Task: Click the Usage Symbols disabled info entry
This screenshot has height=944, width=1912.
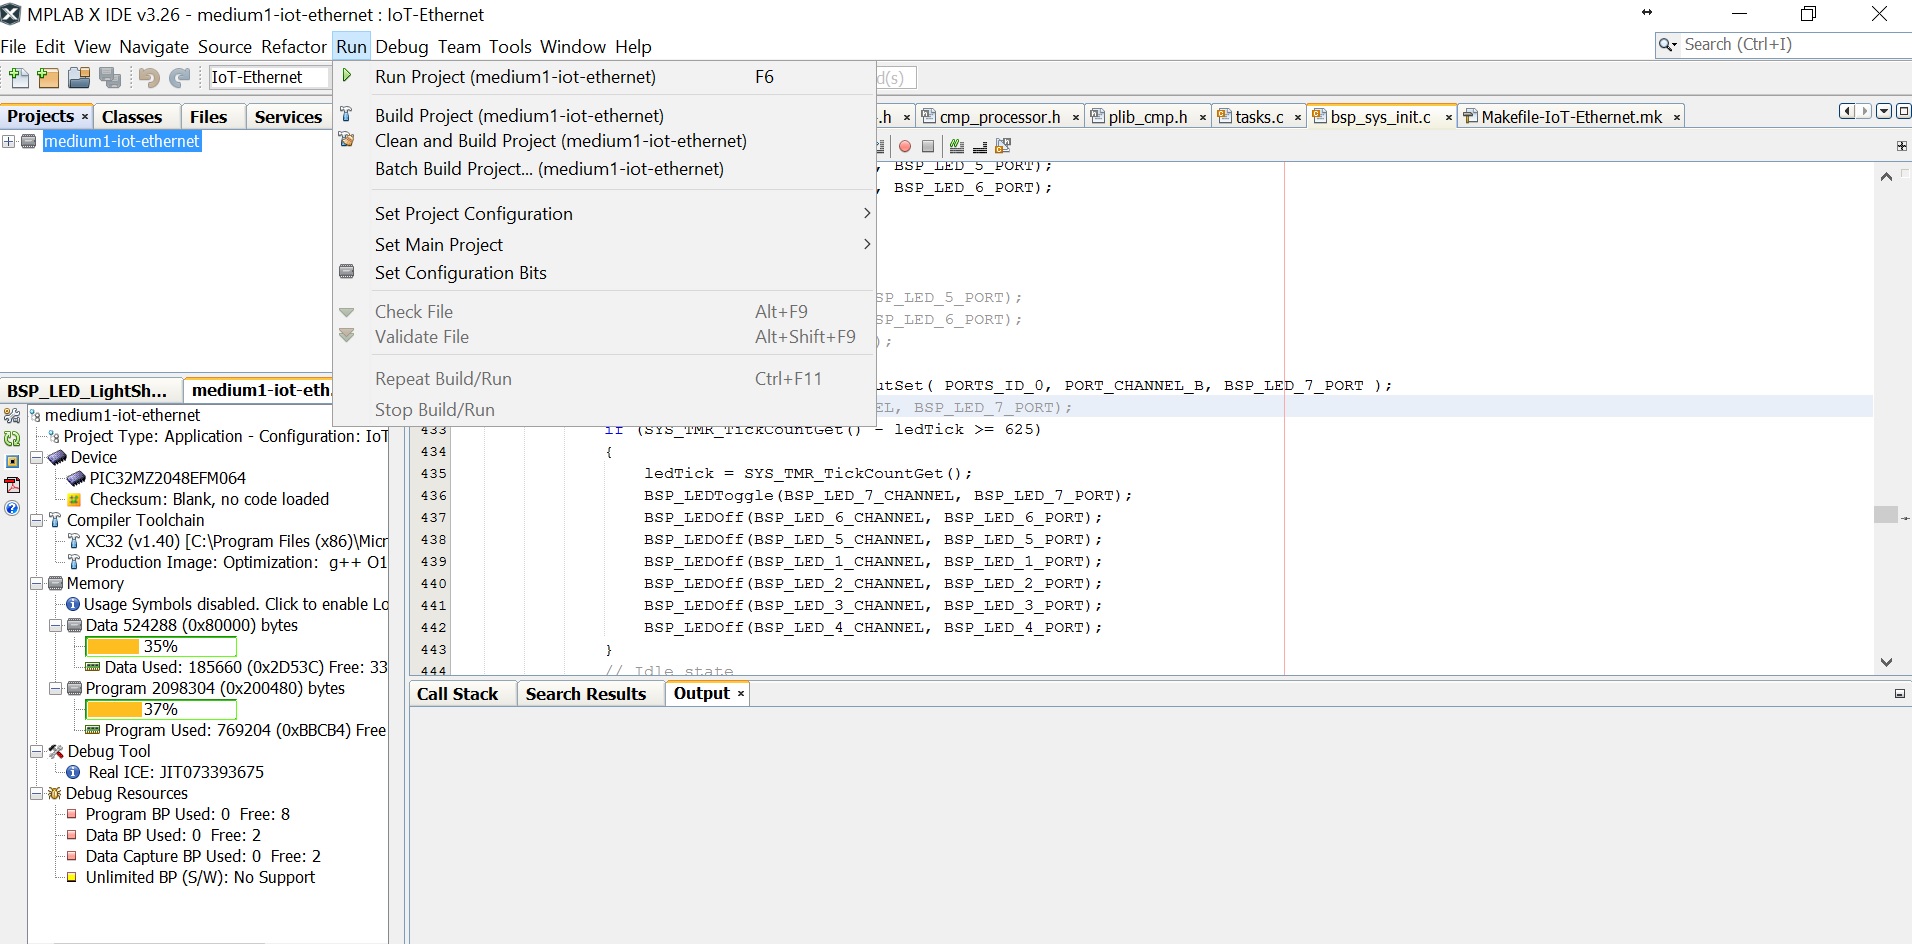Action: coord(227,604)
